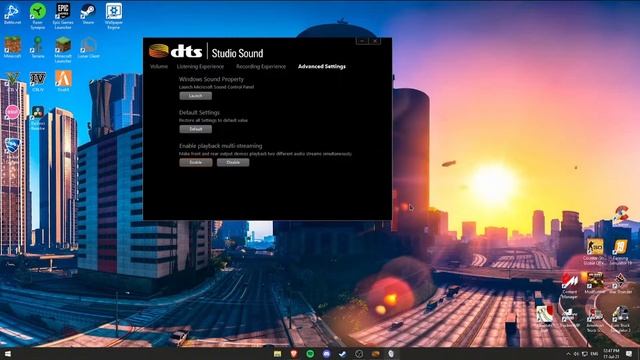
Task: Open the Razer Synapse desktop shortcut
Action: tap(38, 16)
